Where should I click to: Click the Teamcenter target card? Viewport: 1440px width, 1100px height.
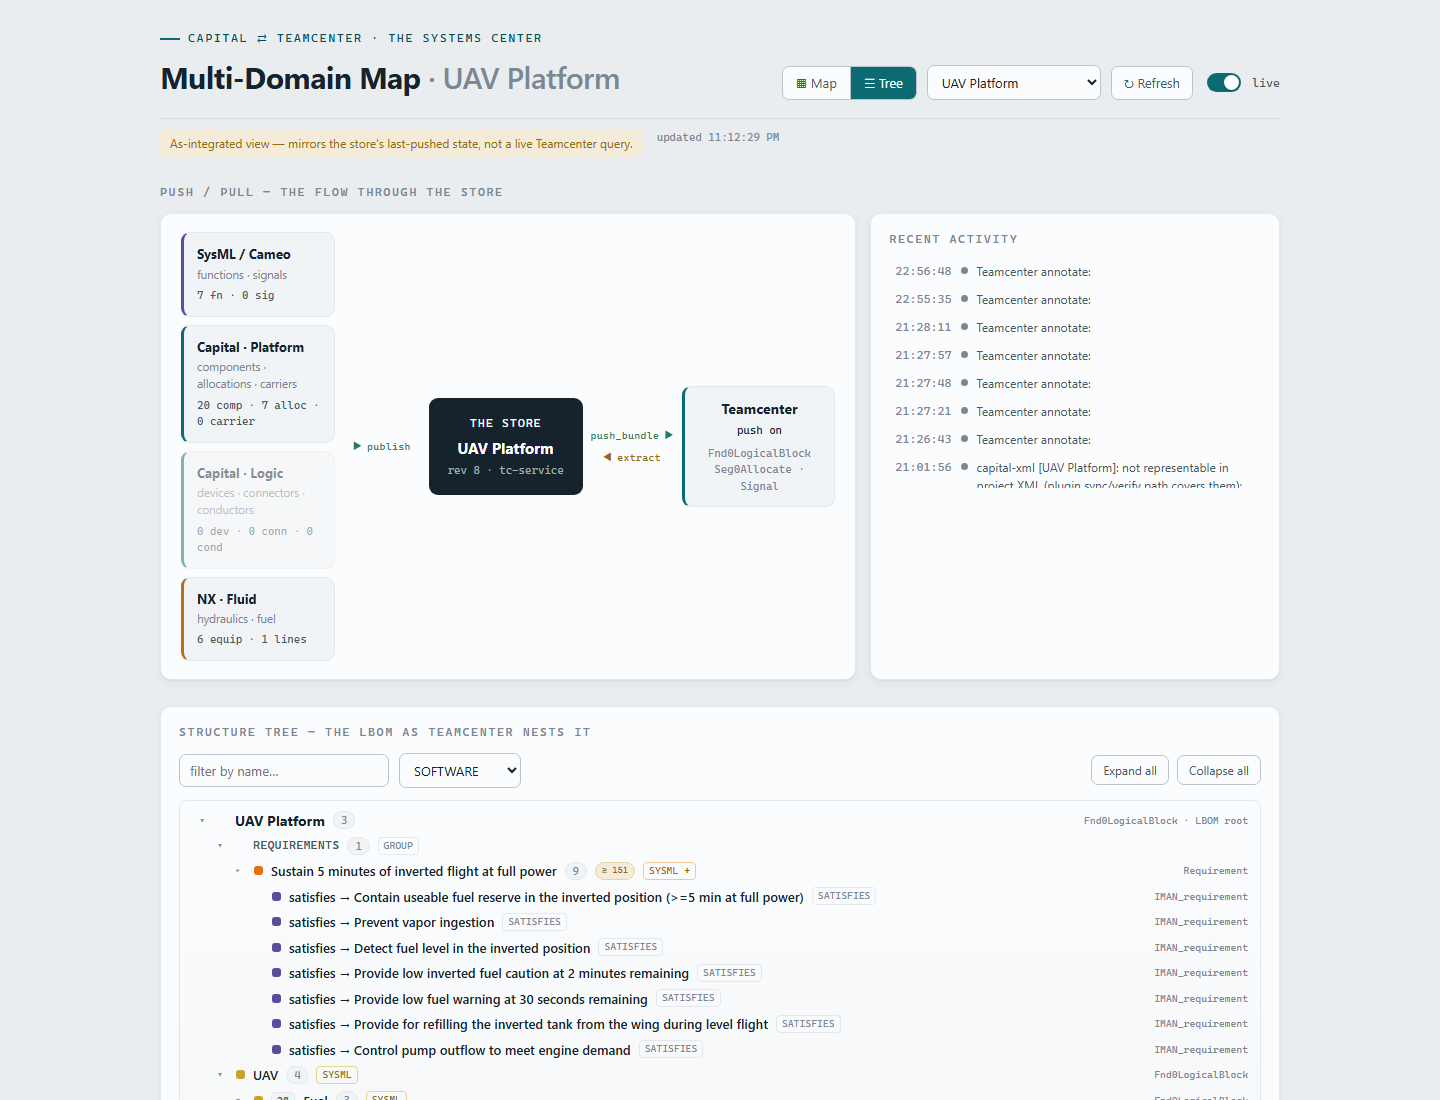pos(759,446)
